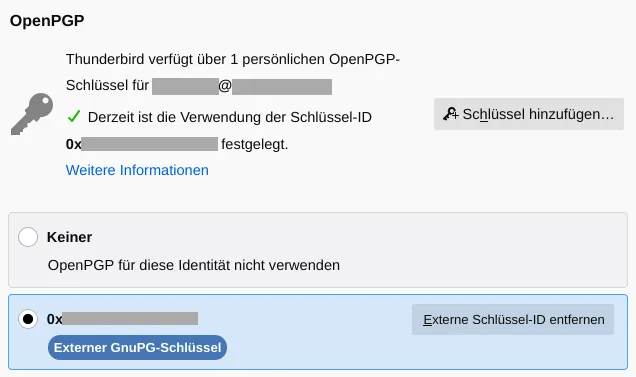This screenshot has width=636, height=377.
Task: Click "Derzeit ist die Verwendung der Schlüssel-ID" text
Action: (x=230, y=117)
